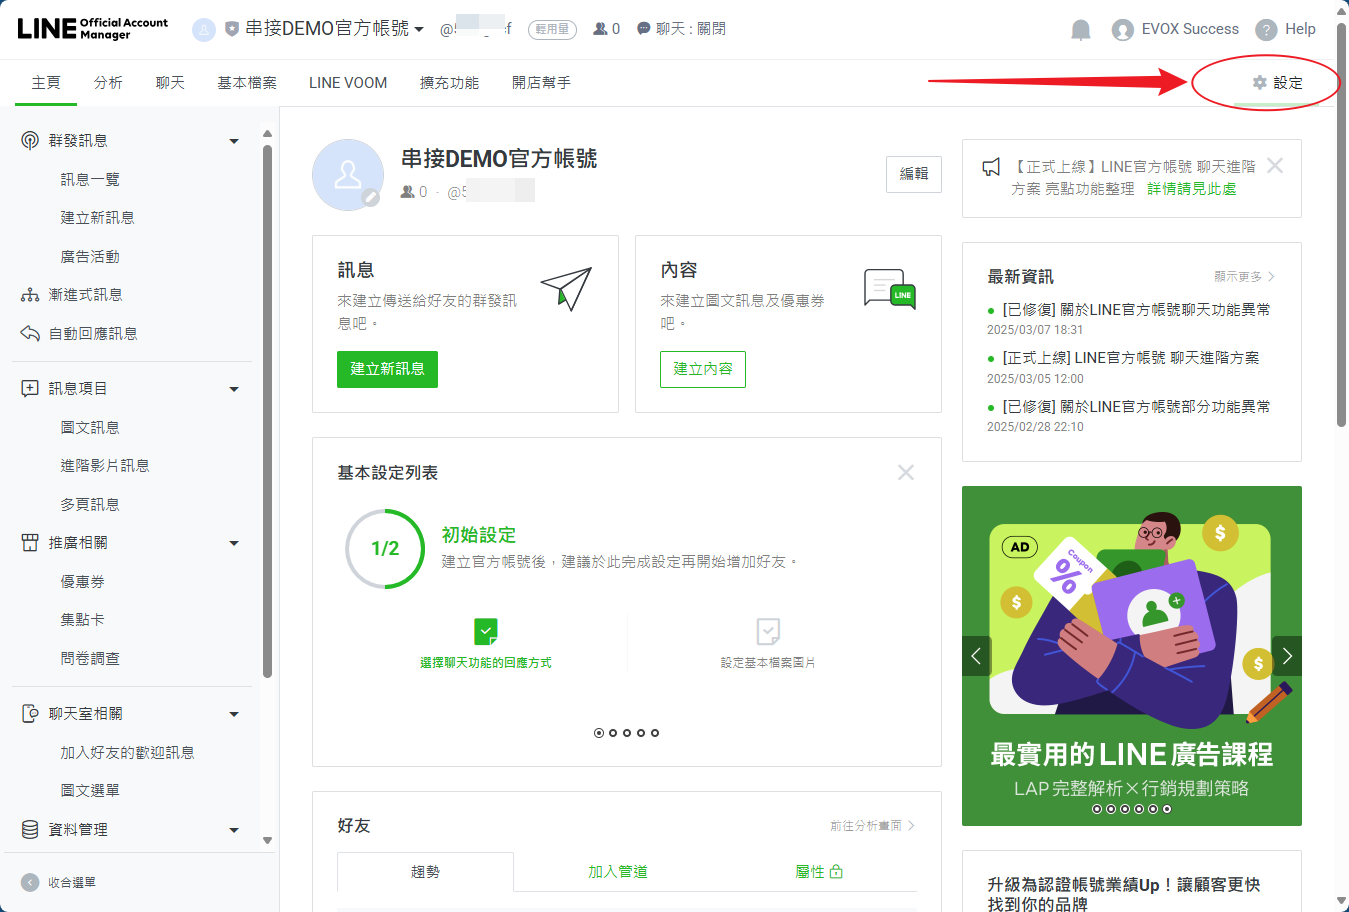Select the second setup carousel dot

point(613,733)
